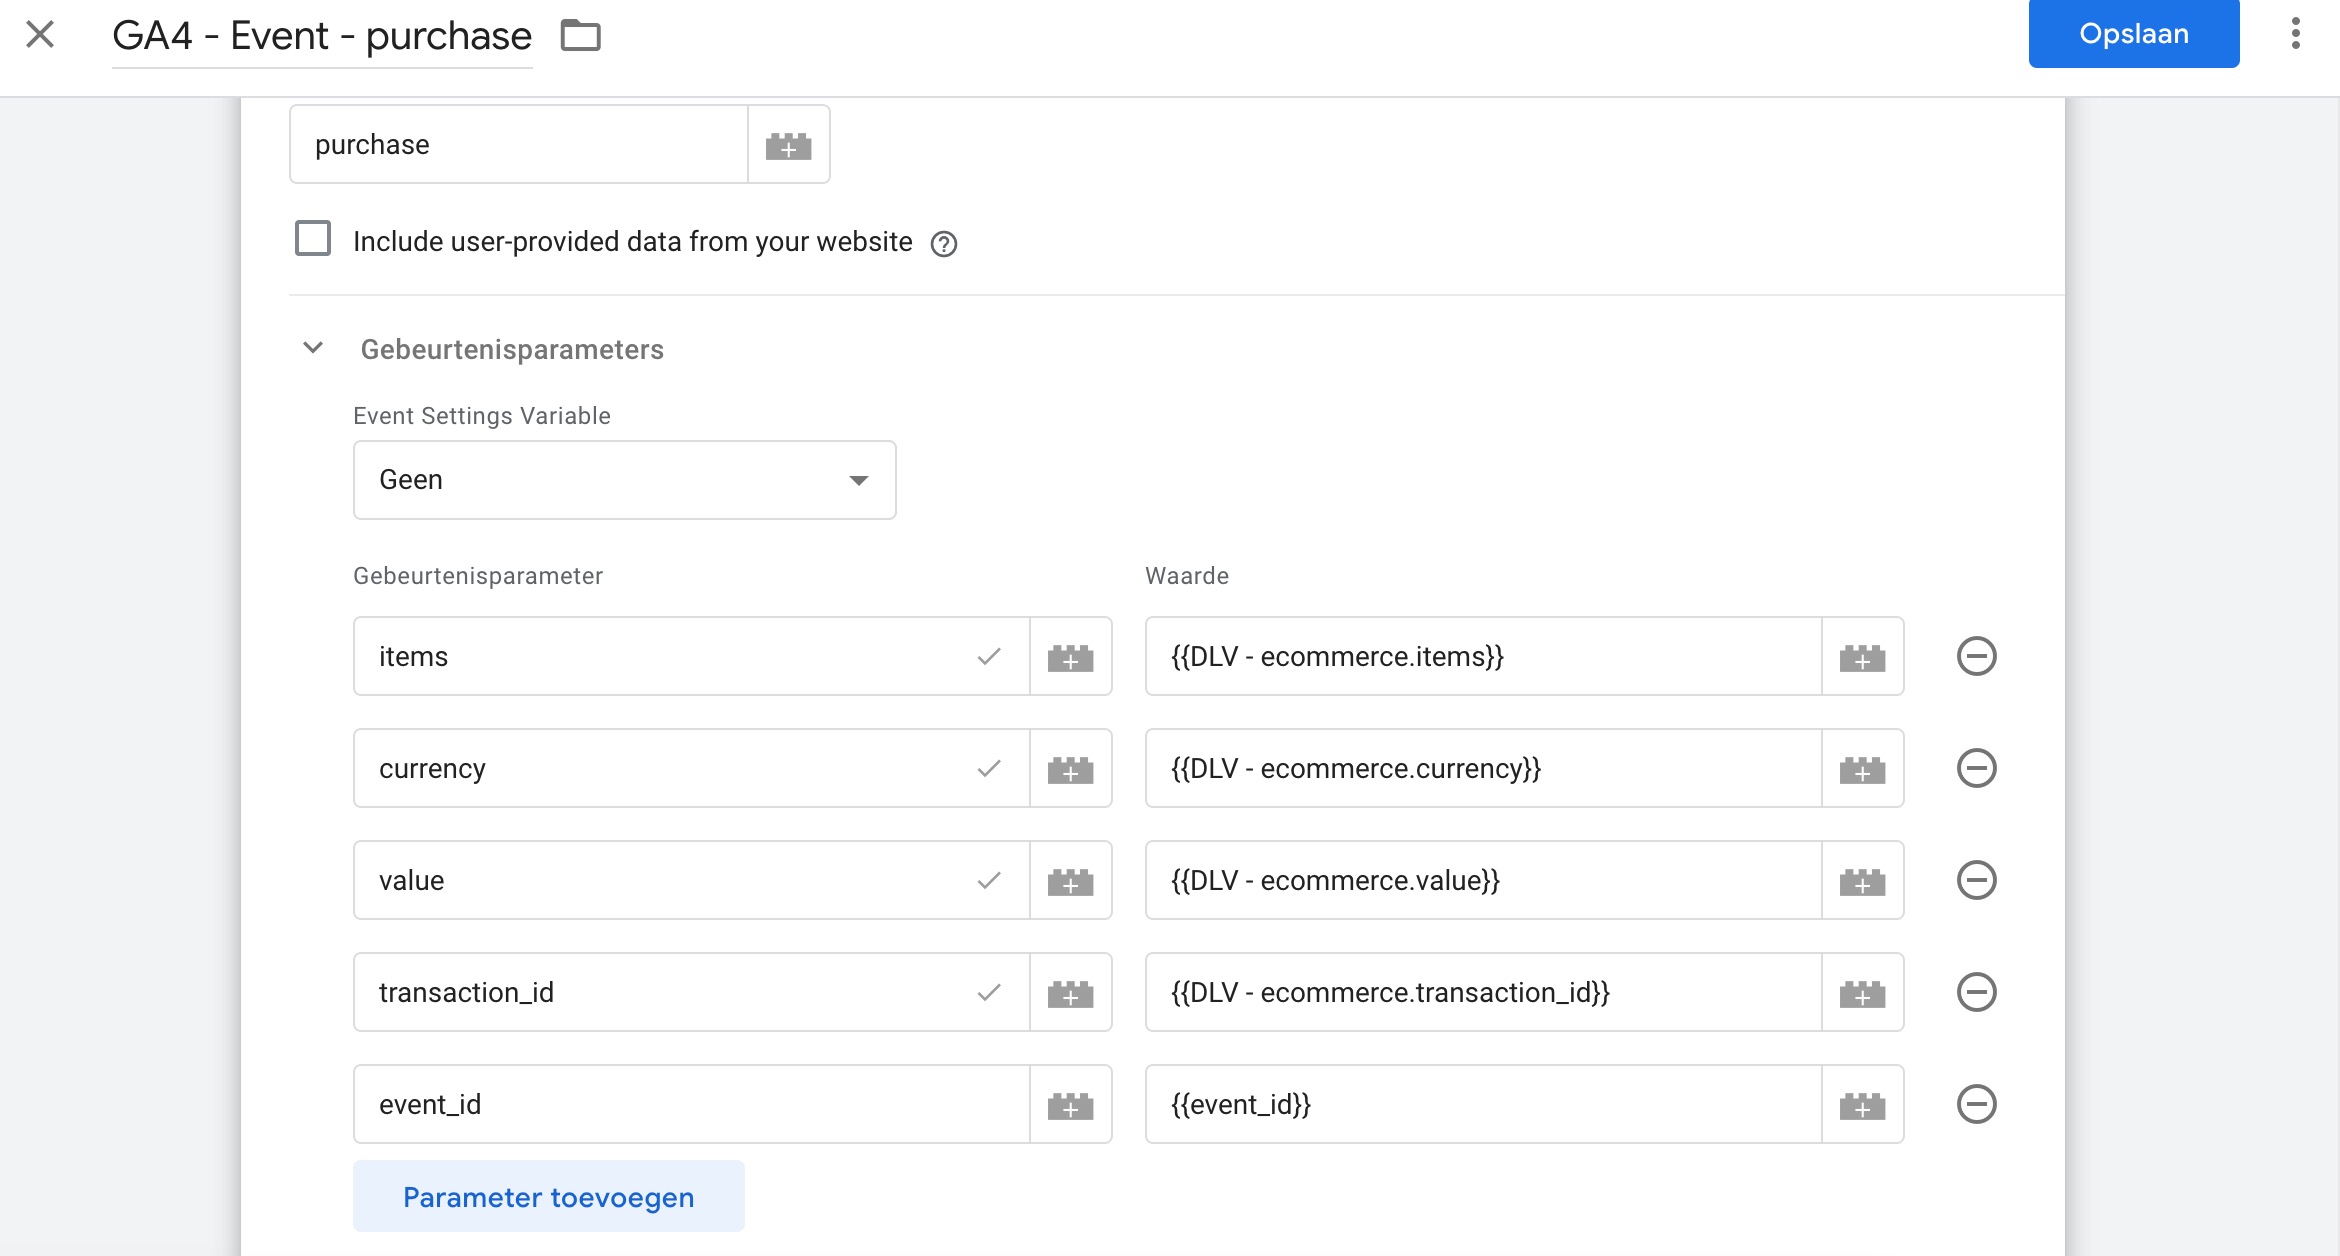Insert variable for the {{event_id}} value

coord(1862,1105)
